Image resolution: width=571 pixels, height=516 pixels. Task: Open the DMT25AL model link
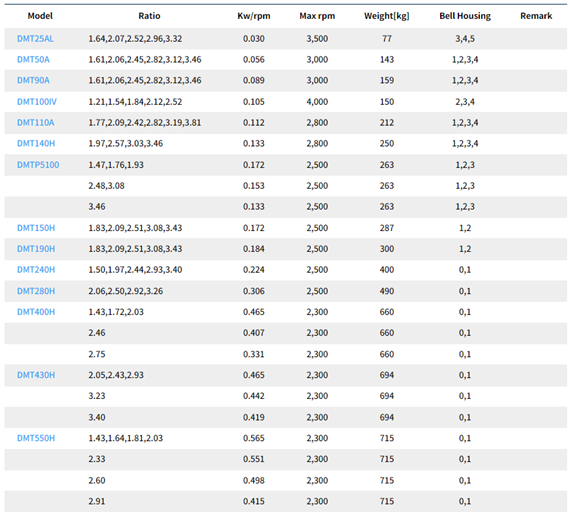coord(35,39)
